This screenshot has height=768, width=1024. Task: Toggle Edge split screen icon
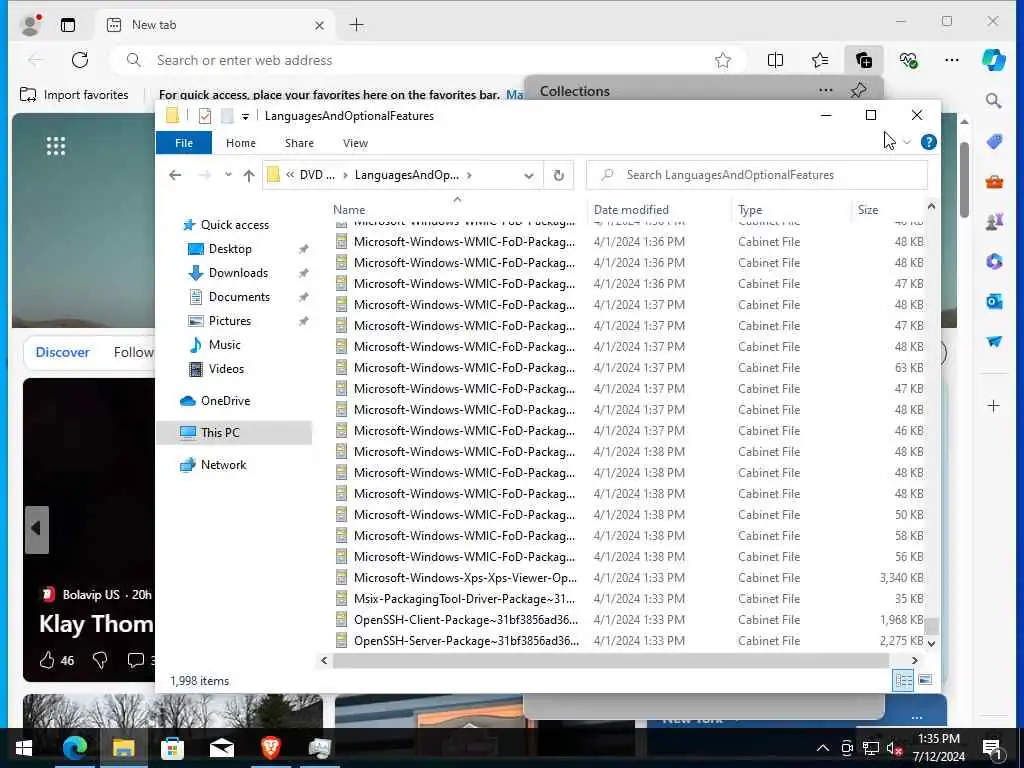[775, 61]
